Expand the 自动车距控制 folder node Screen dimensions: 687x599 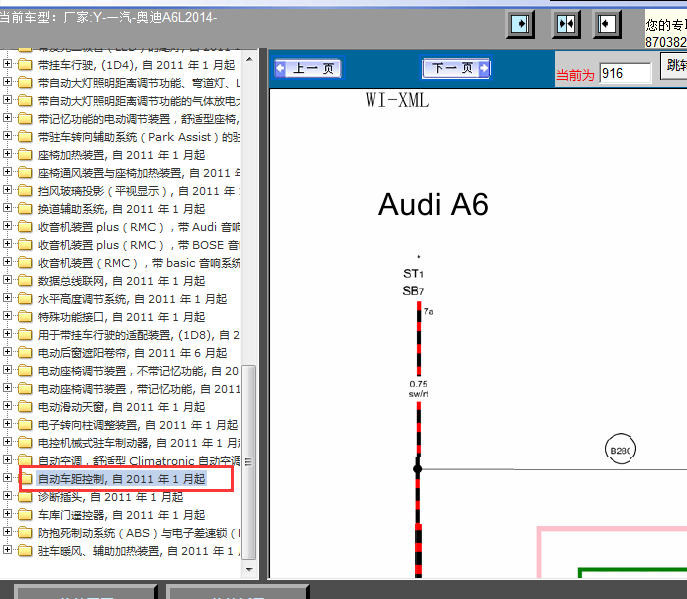coord(7,478)
